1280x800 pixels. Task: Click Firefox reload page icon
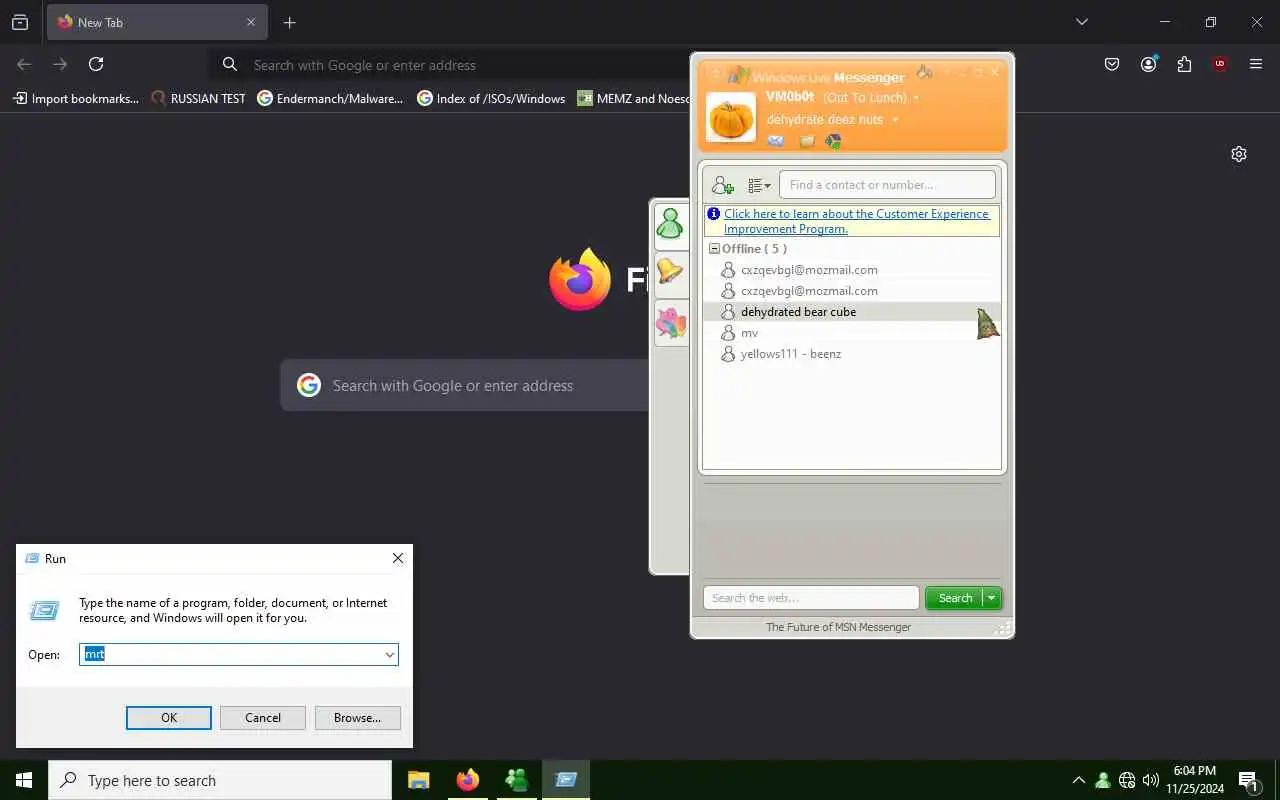pos(96,64)
